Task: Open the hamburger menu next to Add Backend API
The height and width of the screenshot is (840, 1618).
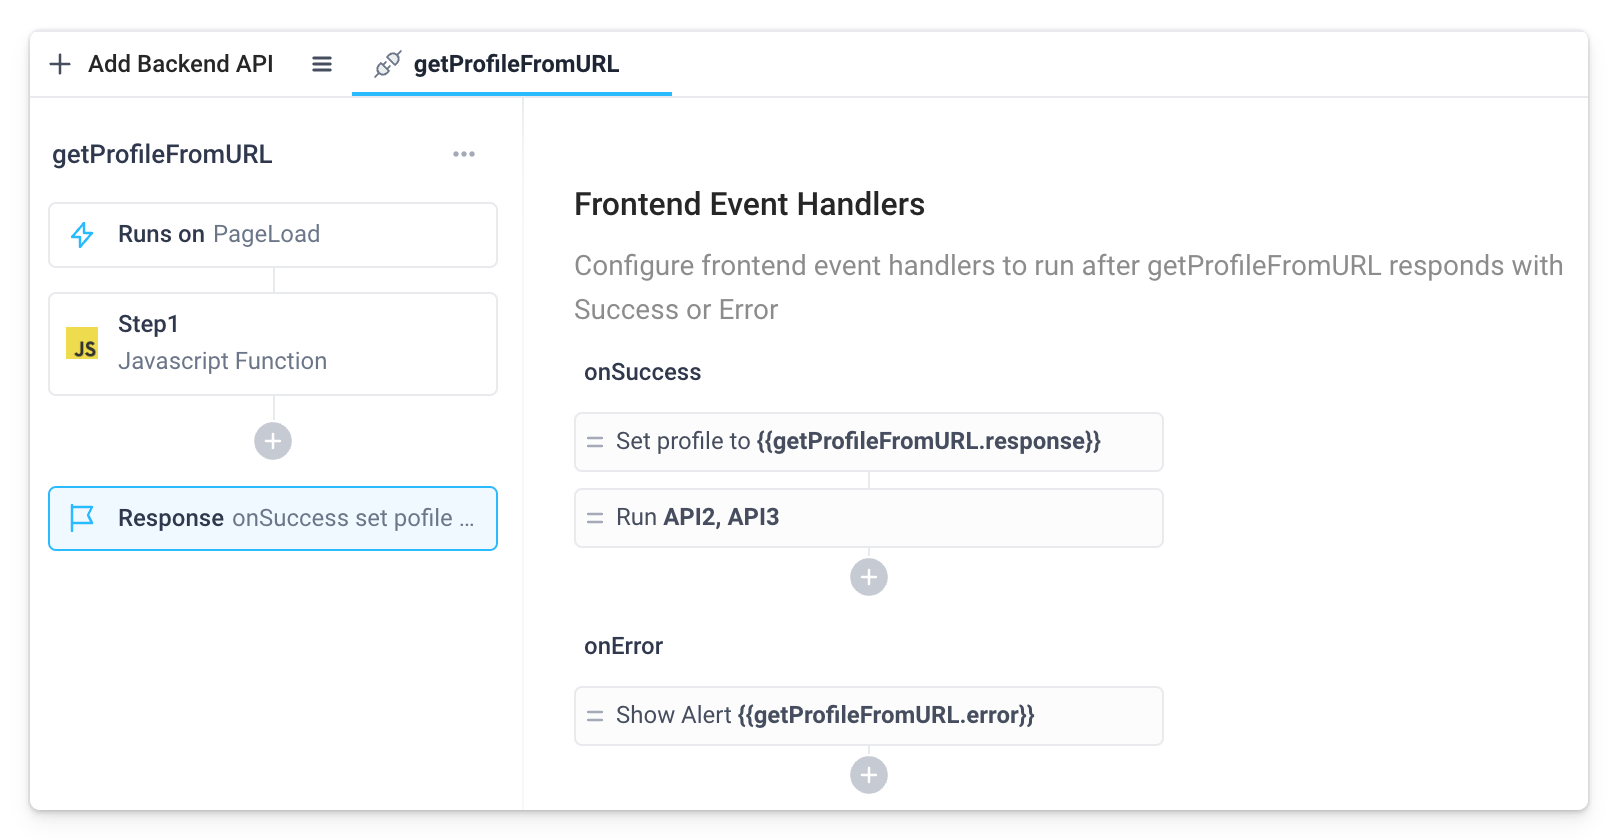Action: point(321,64)
